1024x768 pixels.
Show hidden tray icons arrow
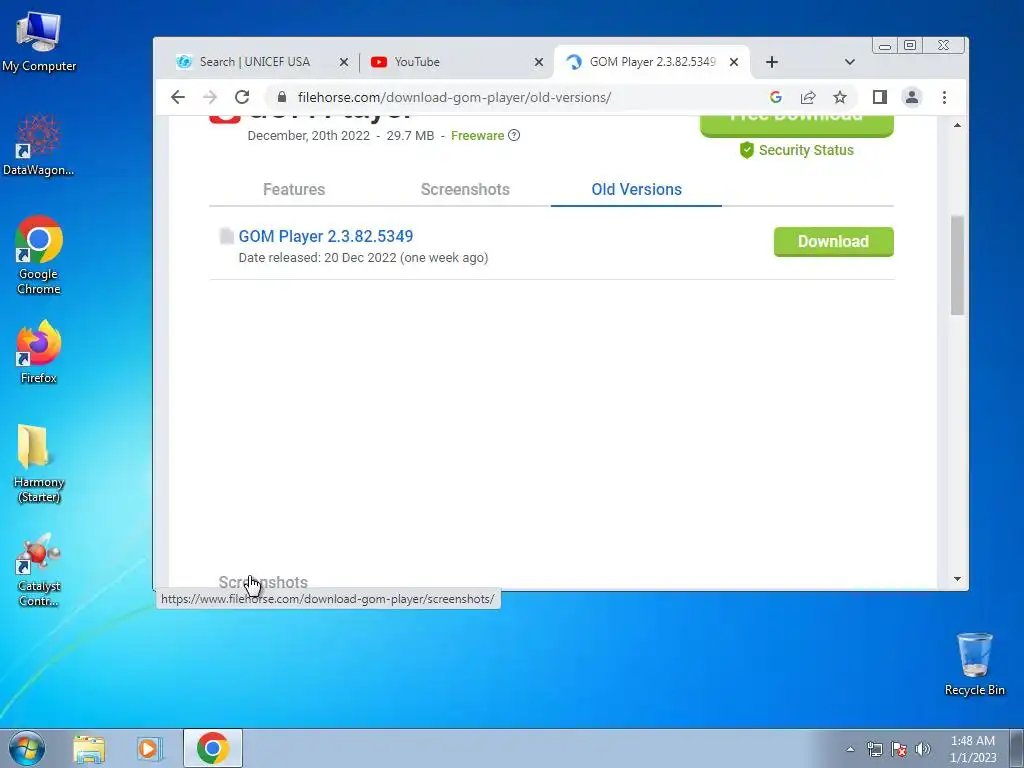tap(850, 749)
